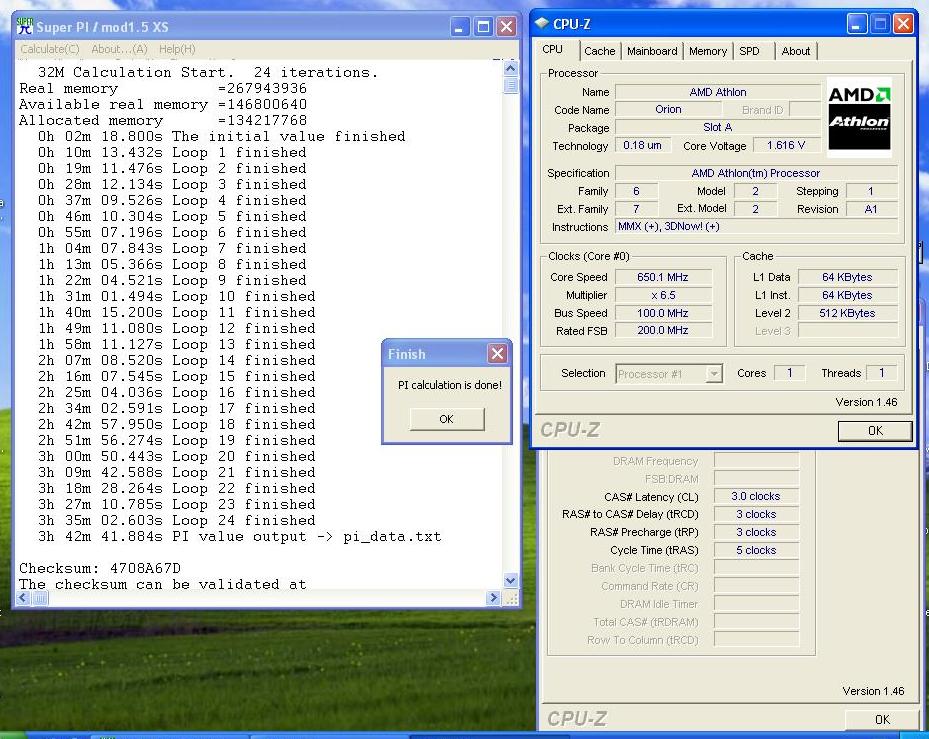Click the Name field AMD Athlon
The image size is (929, 739).
tap(717, 92)
